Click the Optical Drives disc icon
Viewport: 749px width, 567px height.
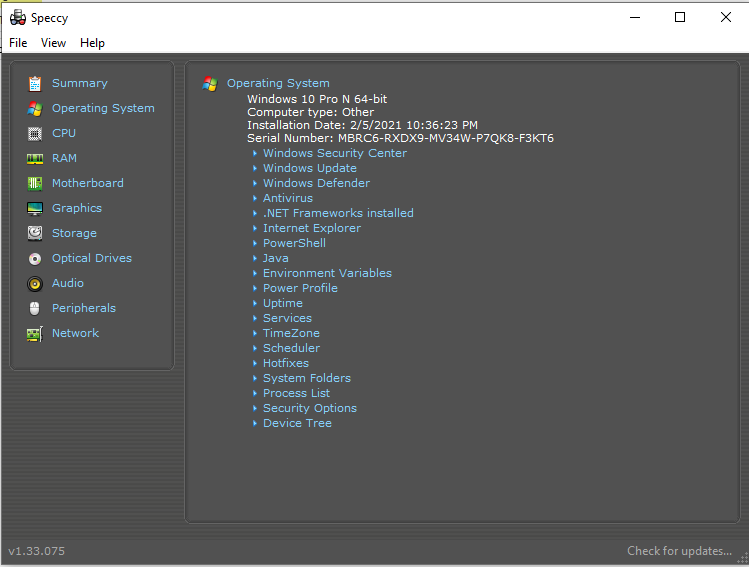pos(35,258)
